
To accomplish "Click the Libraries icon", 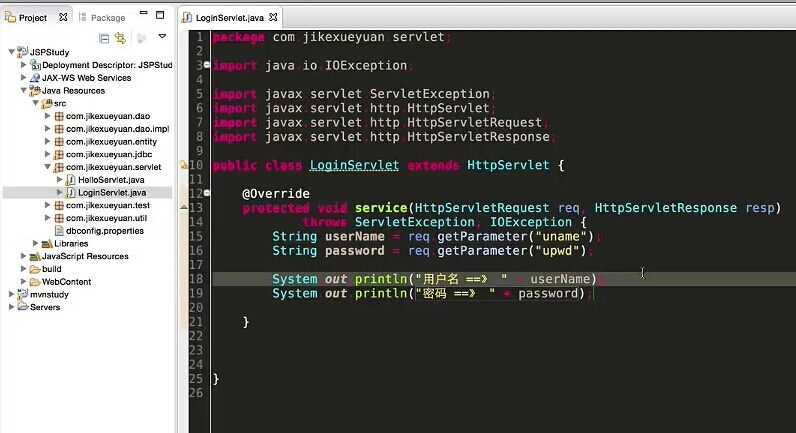I will [x=47, y=243].
